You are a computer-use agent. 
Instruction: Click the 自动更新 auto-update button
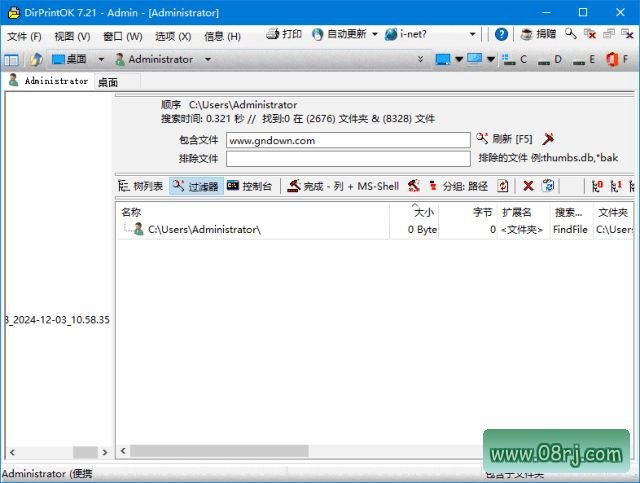pos(339,34)
